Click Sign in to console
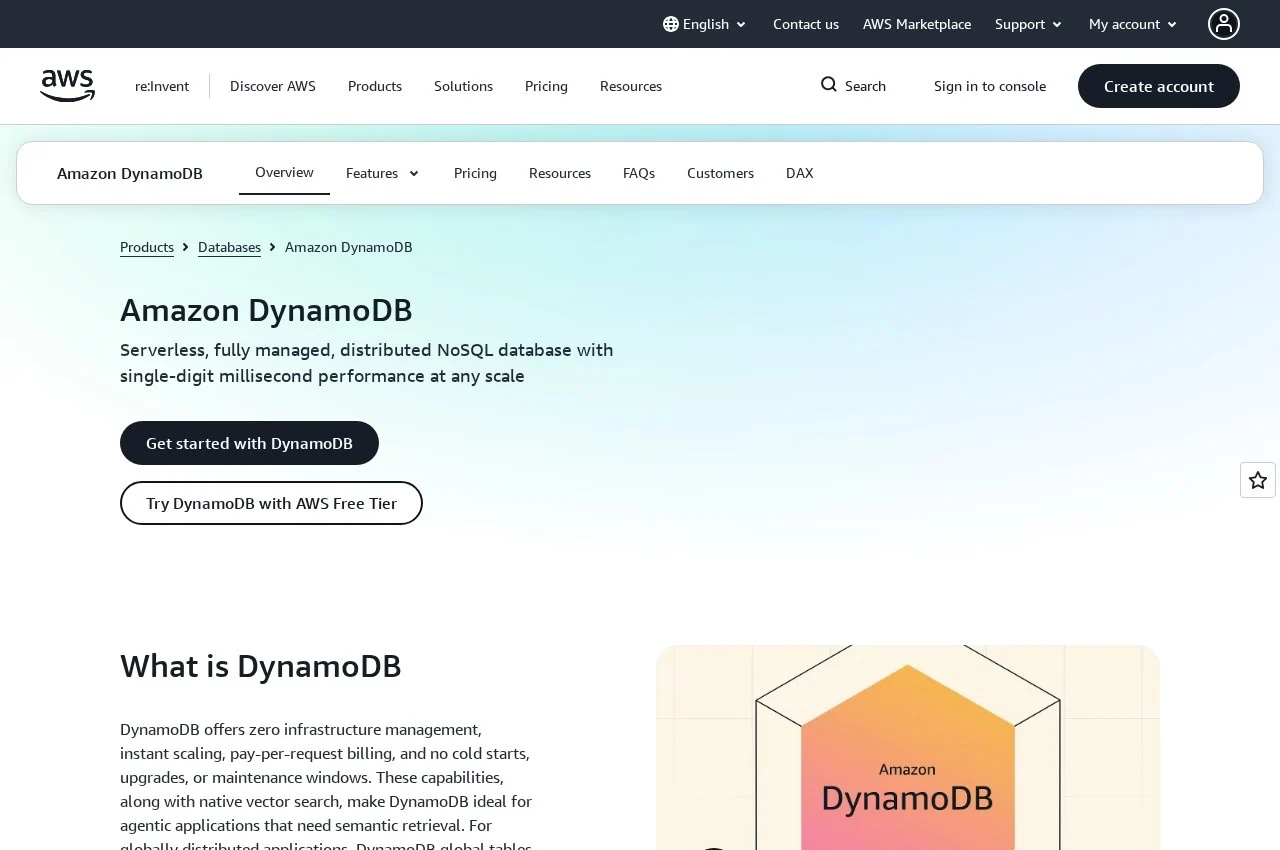 (990, 86)
